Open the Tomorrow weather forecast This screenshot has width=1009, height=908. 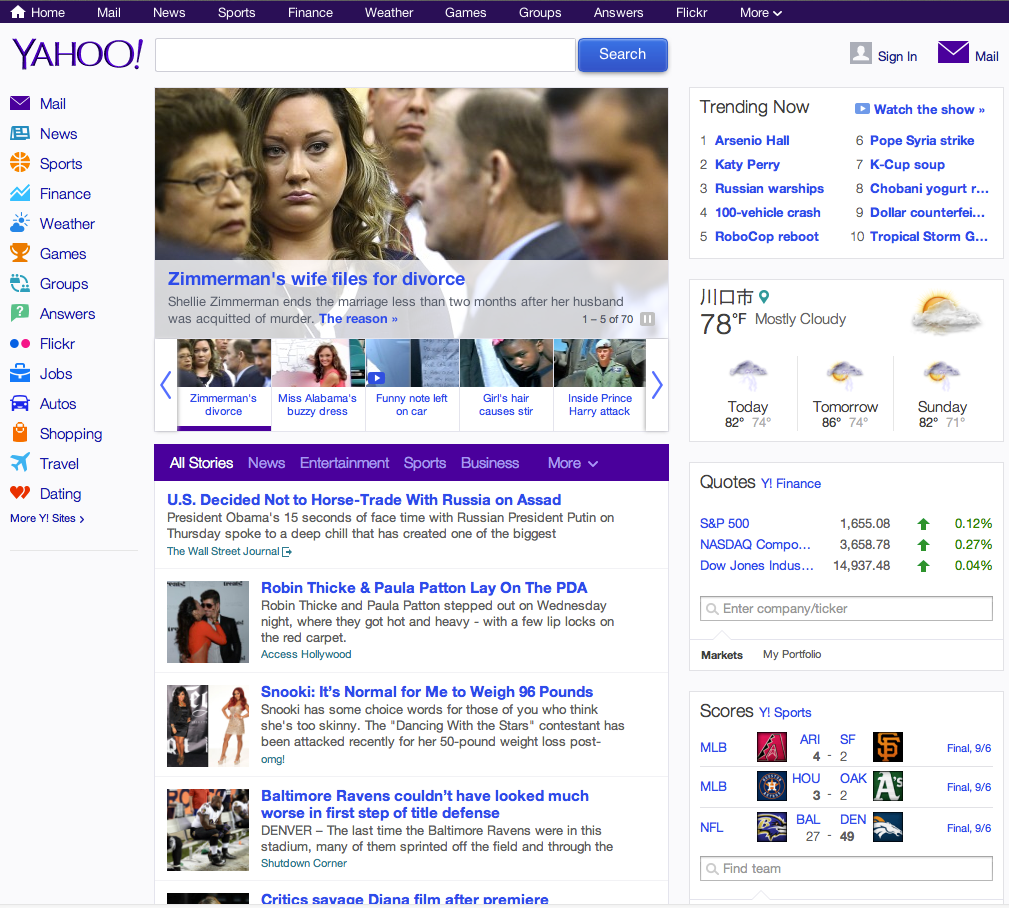coord(845,392)
